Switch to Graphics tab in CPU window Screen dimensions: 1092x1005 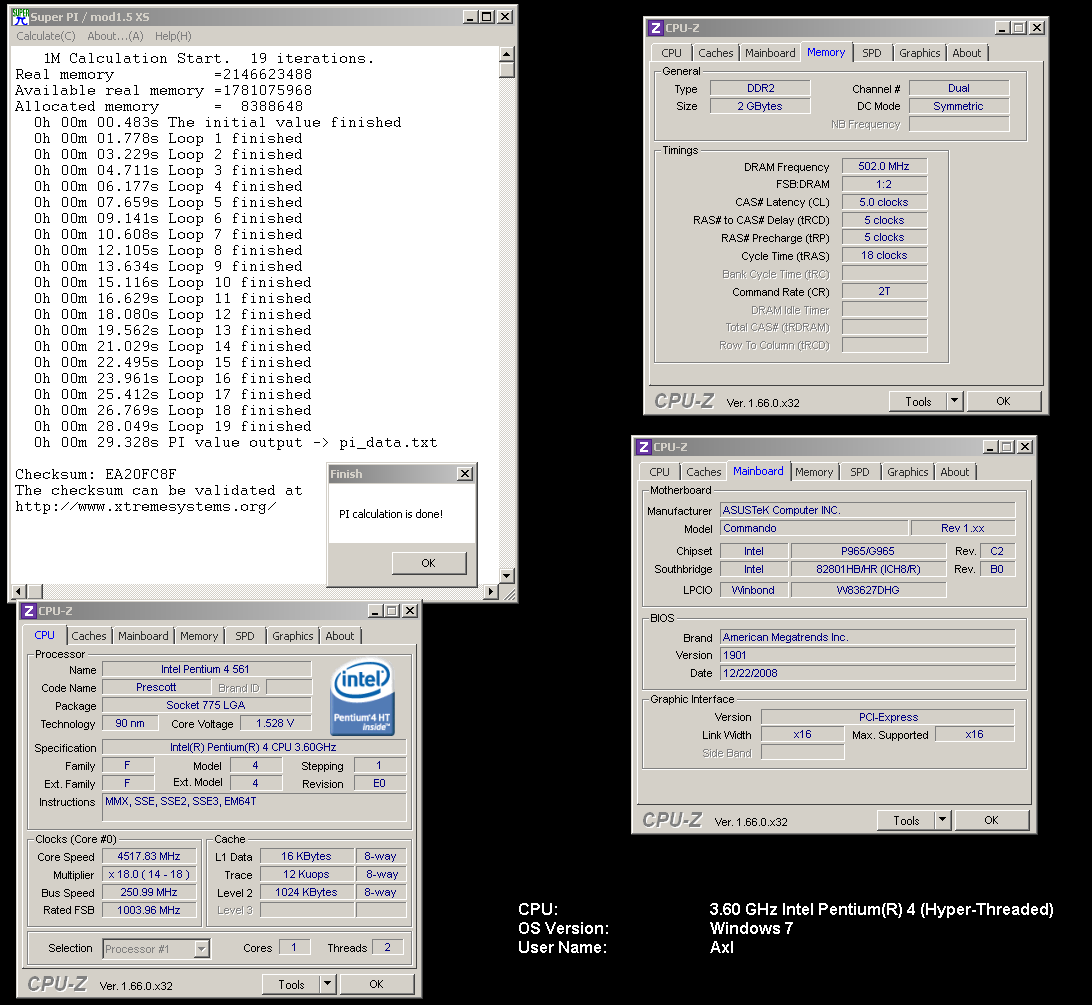(292, 636)
